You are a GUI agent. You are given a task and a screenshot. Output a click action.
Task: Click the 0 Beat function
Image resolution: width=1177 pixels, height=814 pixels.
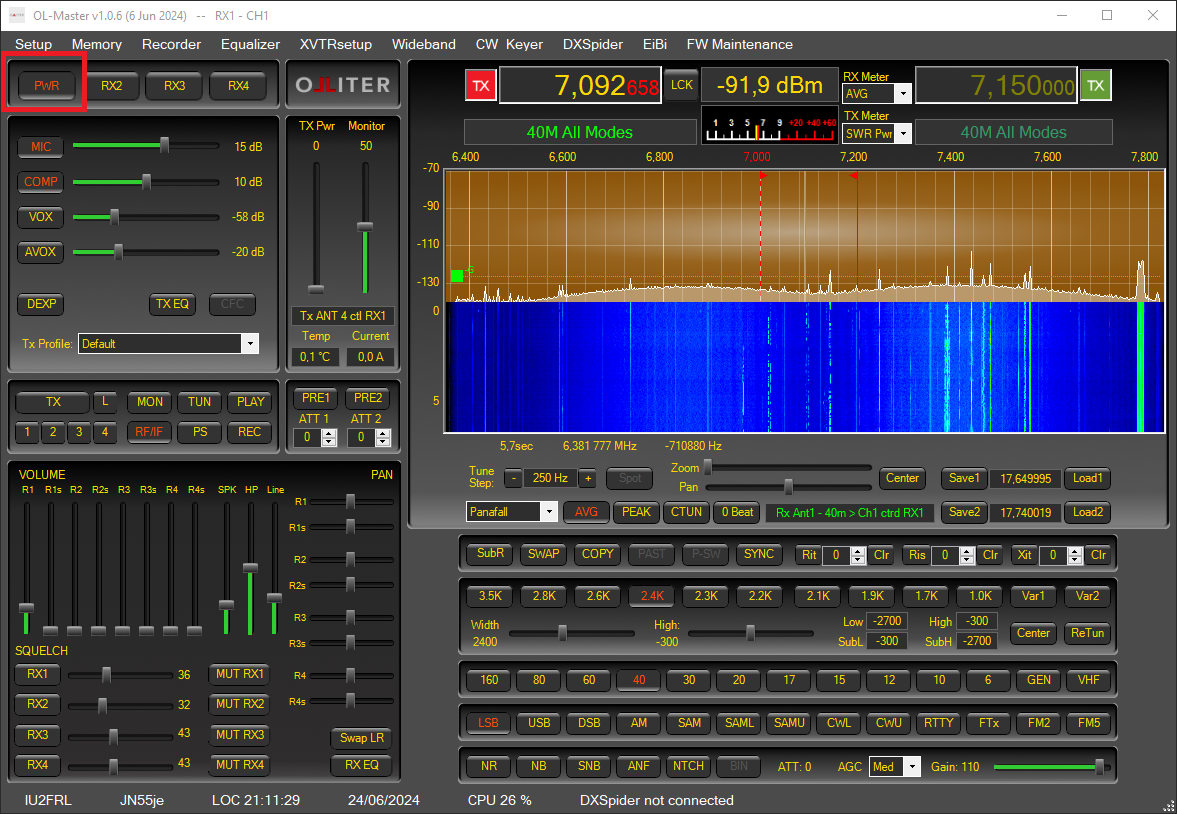pyautogui.click(x=736, y=512)
